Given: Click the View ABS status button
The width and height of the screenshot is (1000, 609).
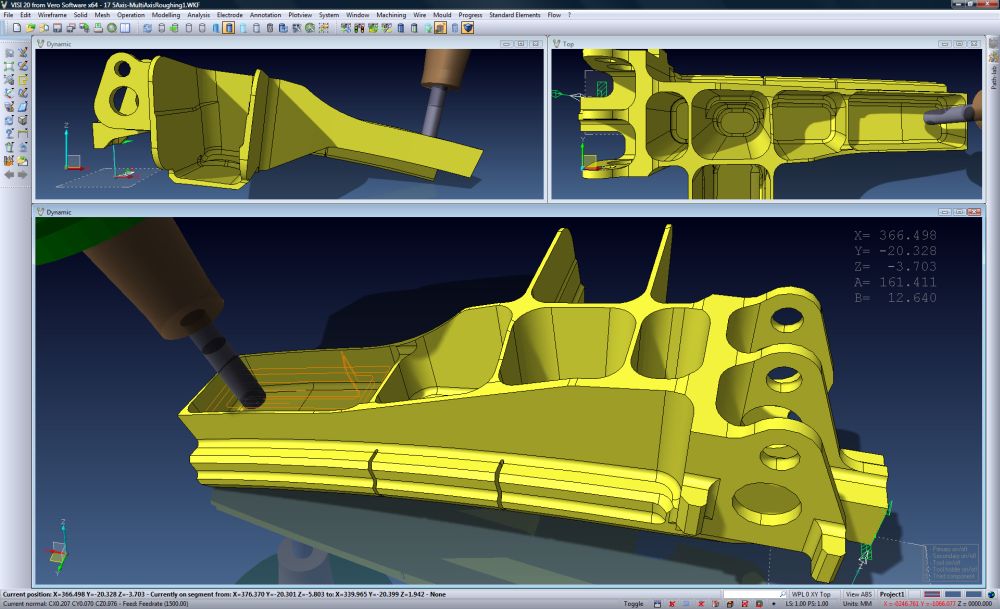Looking at the screenshot, I should coord(859,594).
